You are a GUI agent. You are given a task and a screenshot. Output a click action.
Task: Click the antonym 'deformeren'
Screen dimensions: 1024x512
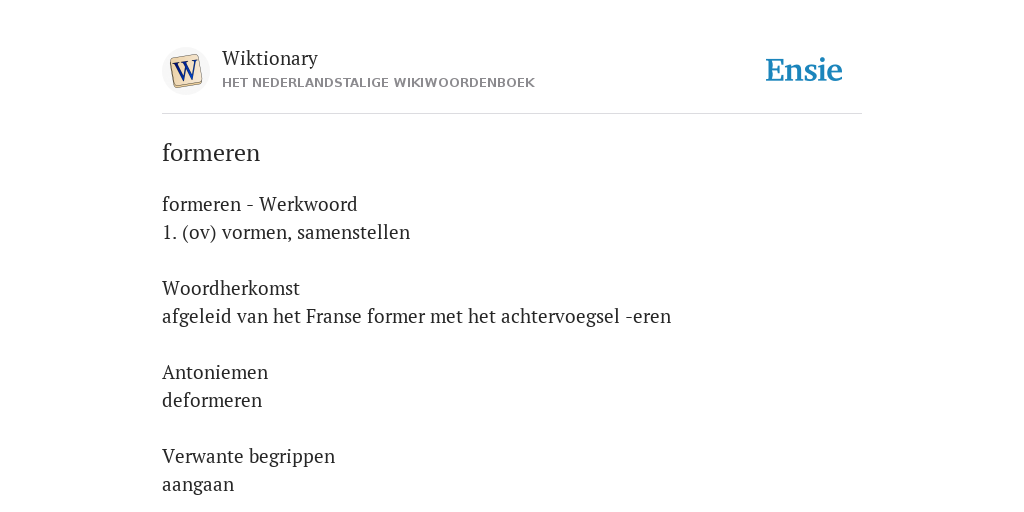(x=212, y=400)
